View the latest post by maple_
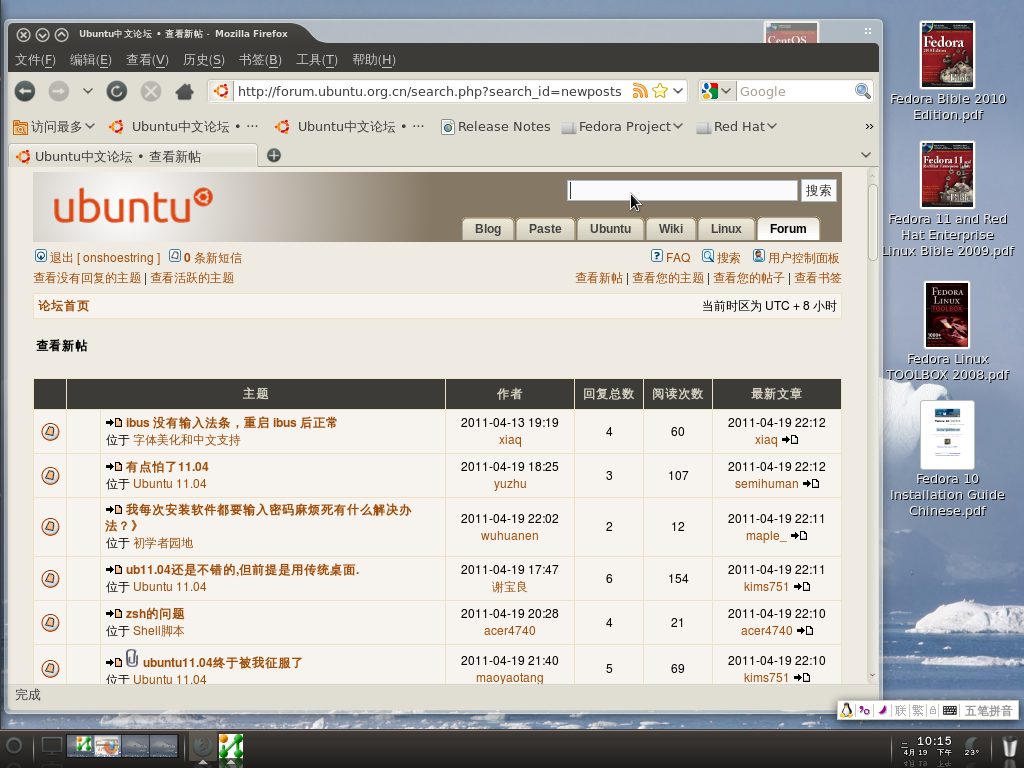 point(799,536)
